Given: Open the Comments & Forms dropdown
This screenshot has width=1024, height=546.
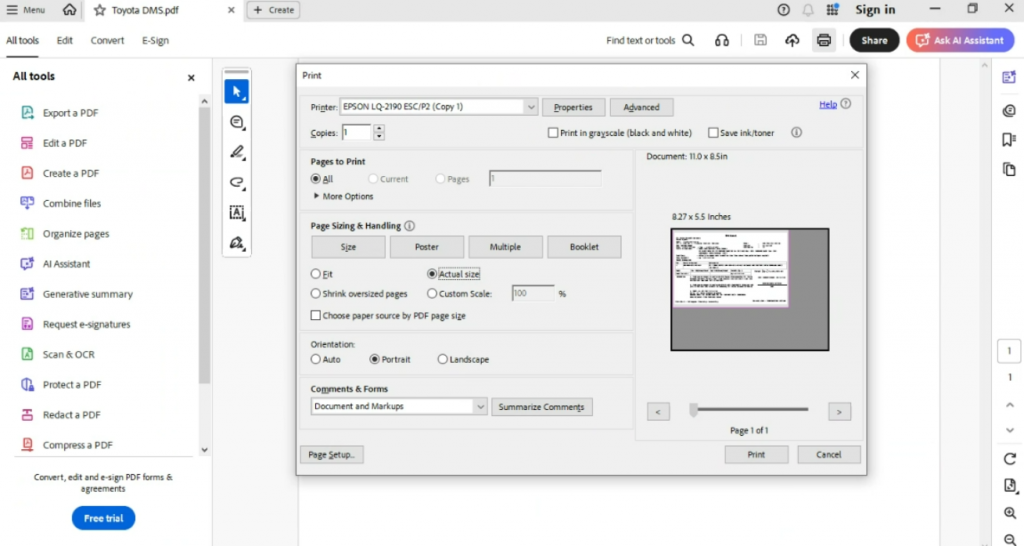Looking at the screenshot, I should (480, 406).
